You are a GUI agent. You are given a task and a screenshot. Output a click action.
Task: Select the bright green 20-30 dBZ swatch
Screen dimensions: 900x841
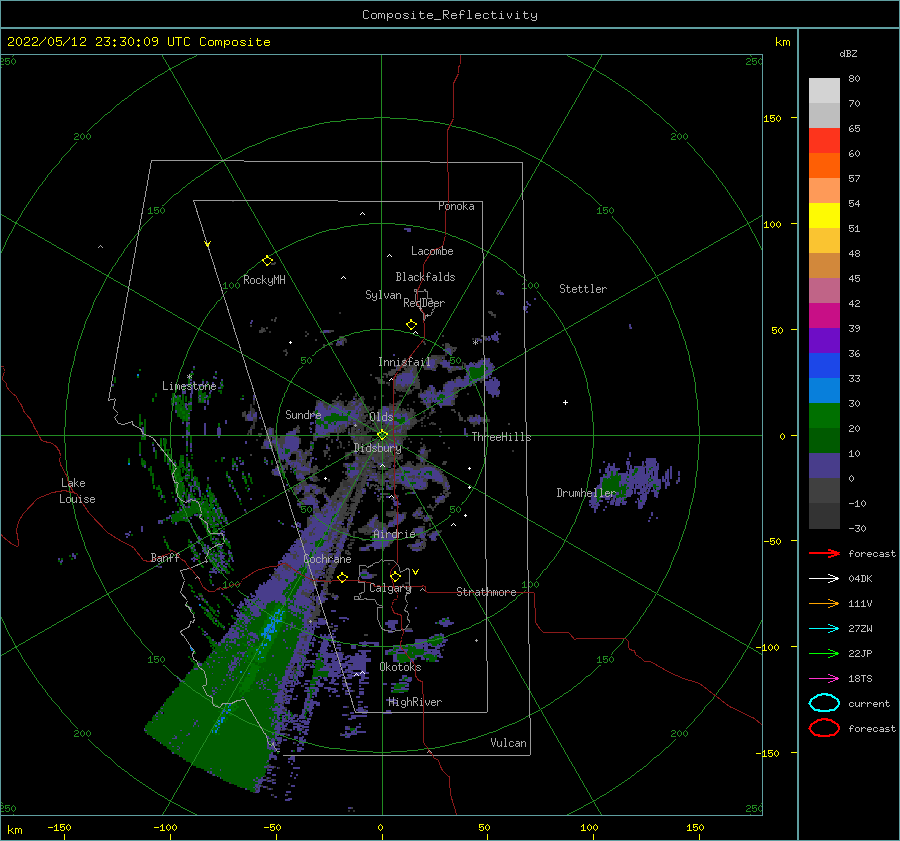(824, 416)
